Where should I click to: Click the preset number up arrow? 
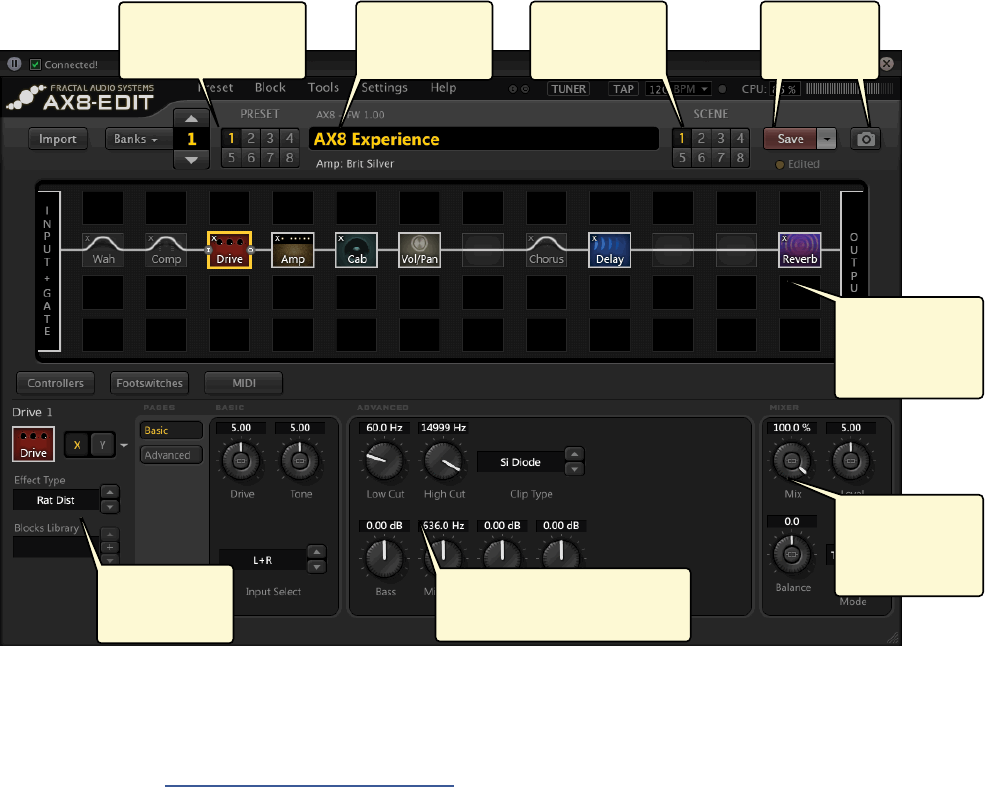tap(192, 119)
